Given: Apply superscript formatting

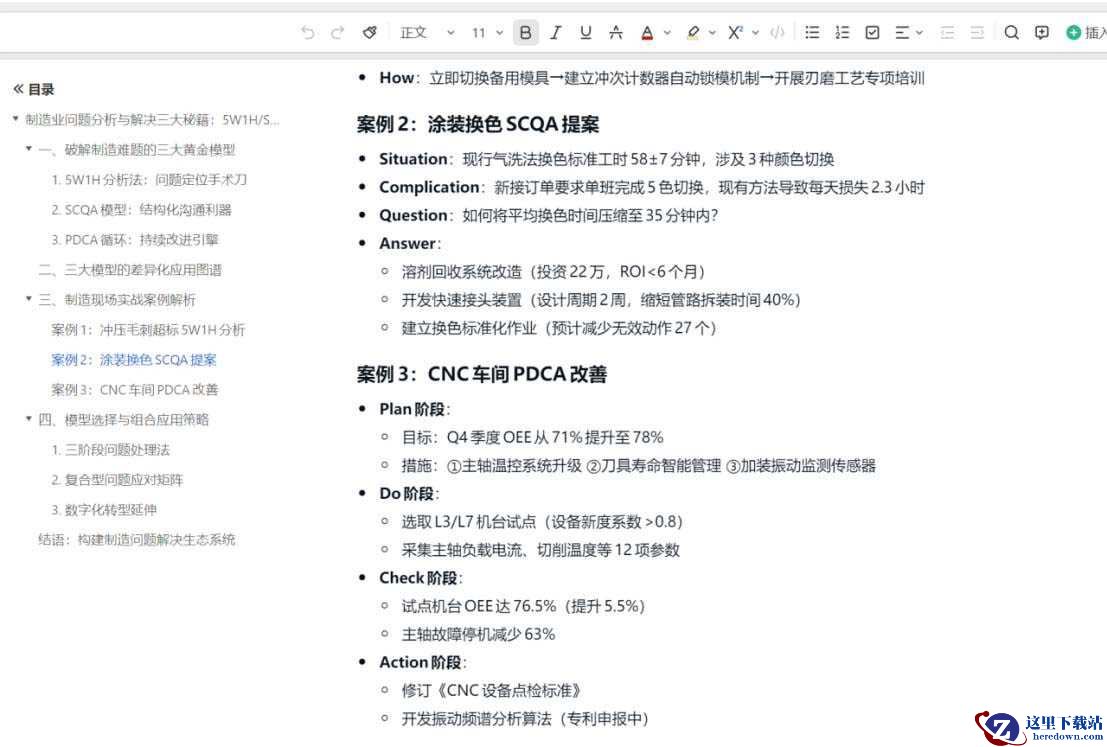Looking at the screenshot, I should 735,32.
